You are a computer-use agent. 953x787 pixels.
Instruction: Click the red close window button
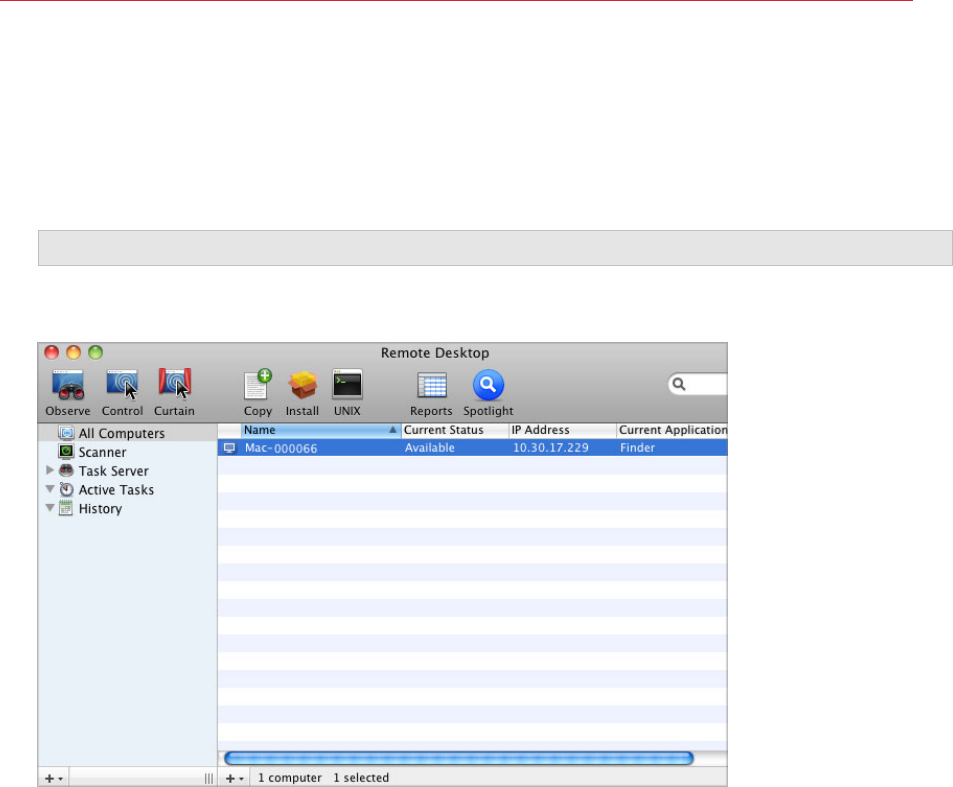(52, 352)
